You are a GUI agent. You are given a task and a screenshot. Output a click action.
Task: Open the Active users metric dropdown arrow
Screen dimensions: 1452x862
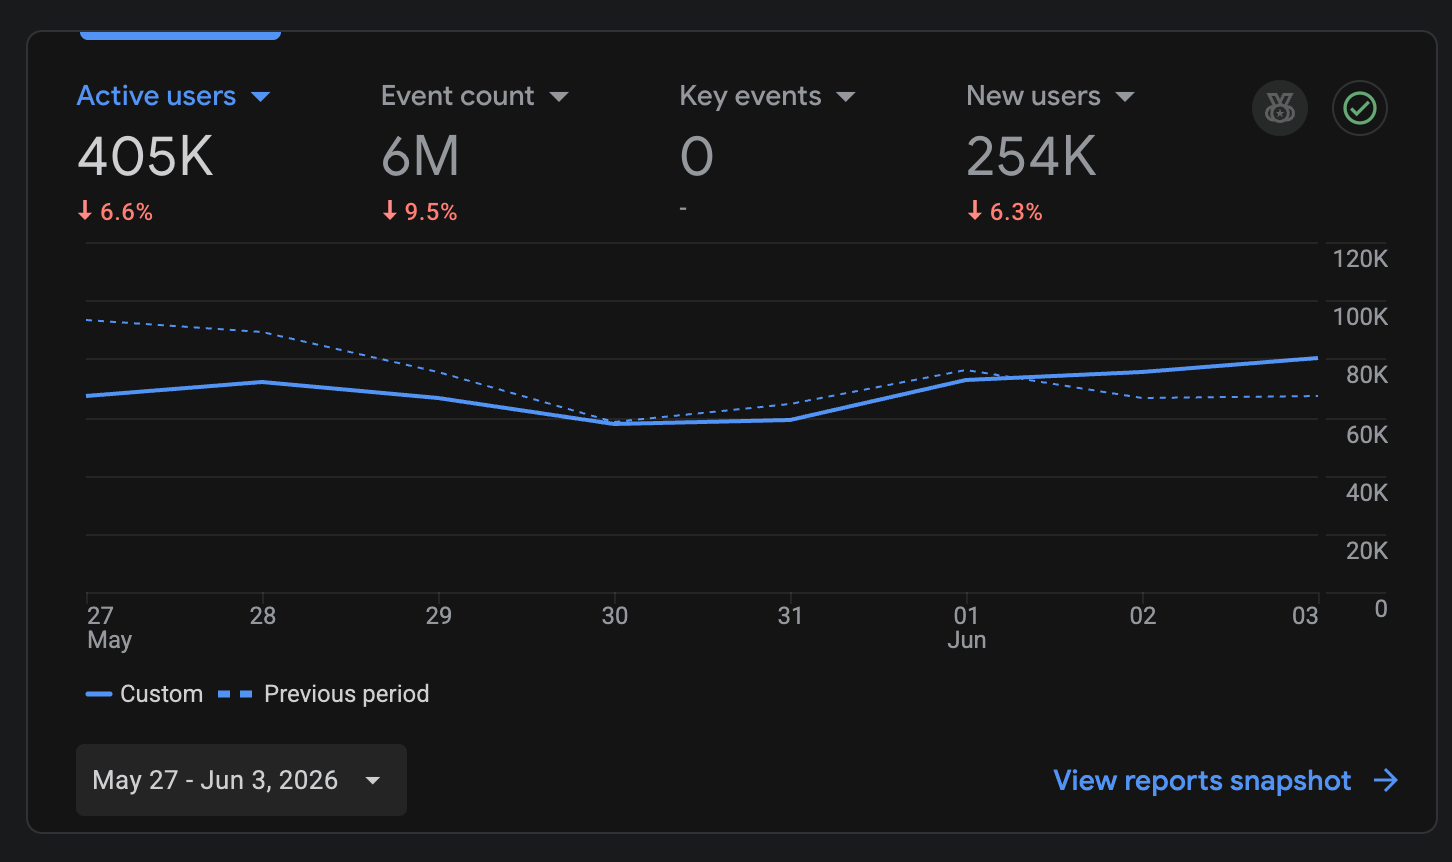pyautogui.click(x=260, y=97)
